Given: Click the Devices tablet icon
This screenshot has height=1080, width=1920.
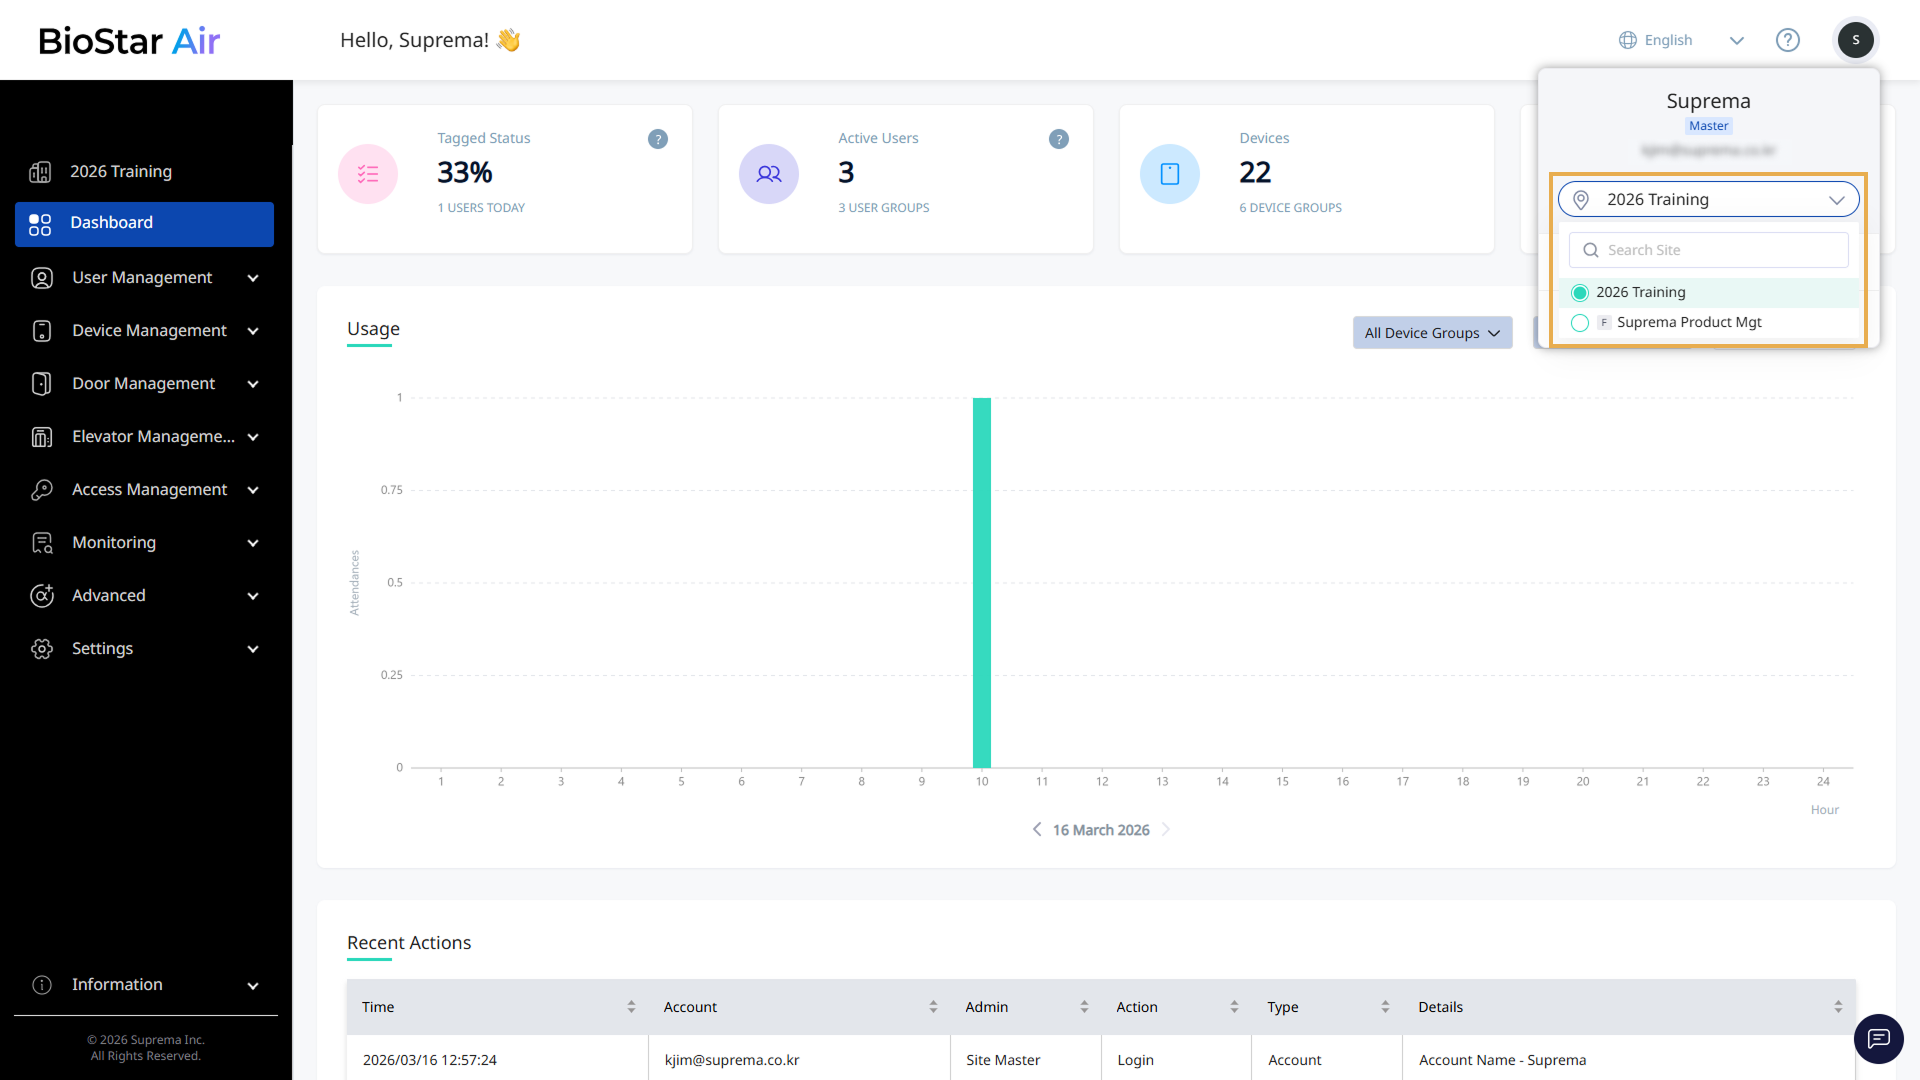Looking at the screenshot, I should [x=1169, y=174].
